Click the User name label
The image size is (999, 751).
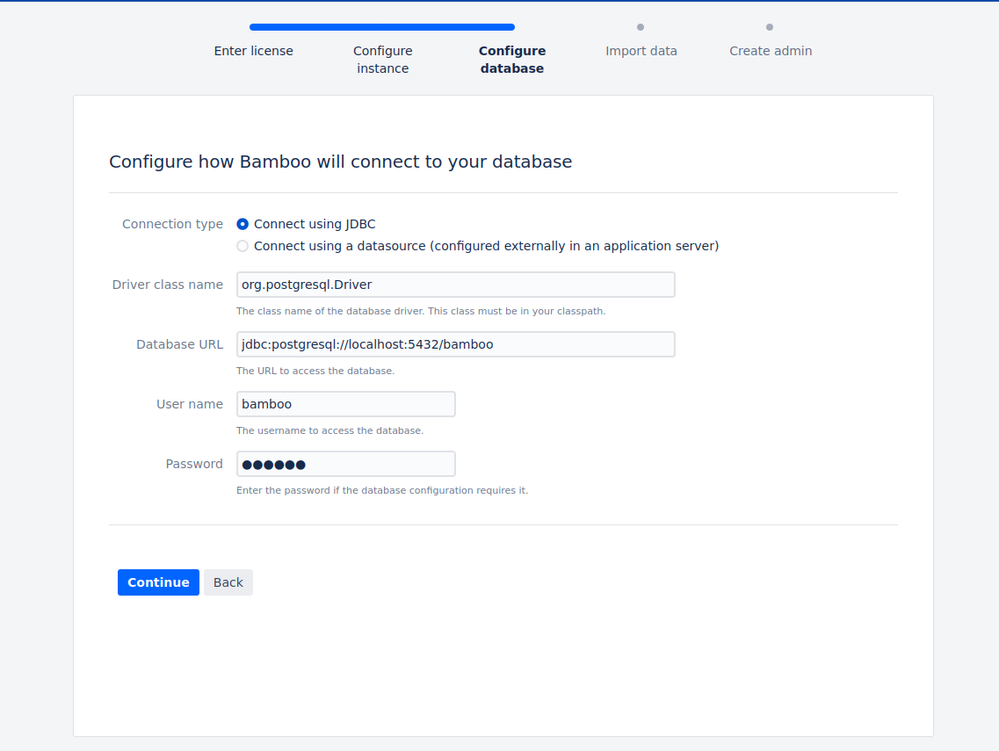190,404
